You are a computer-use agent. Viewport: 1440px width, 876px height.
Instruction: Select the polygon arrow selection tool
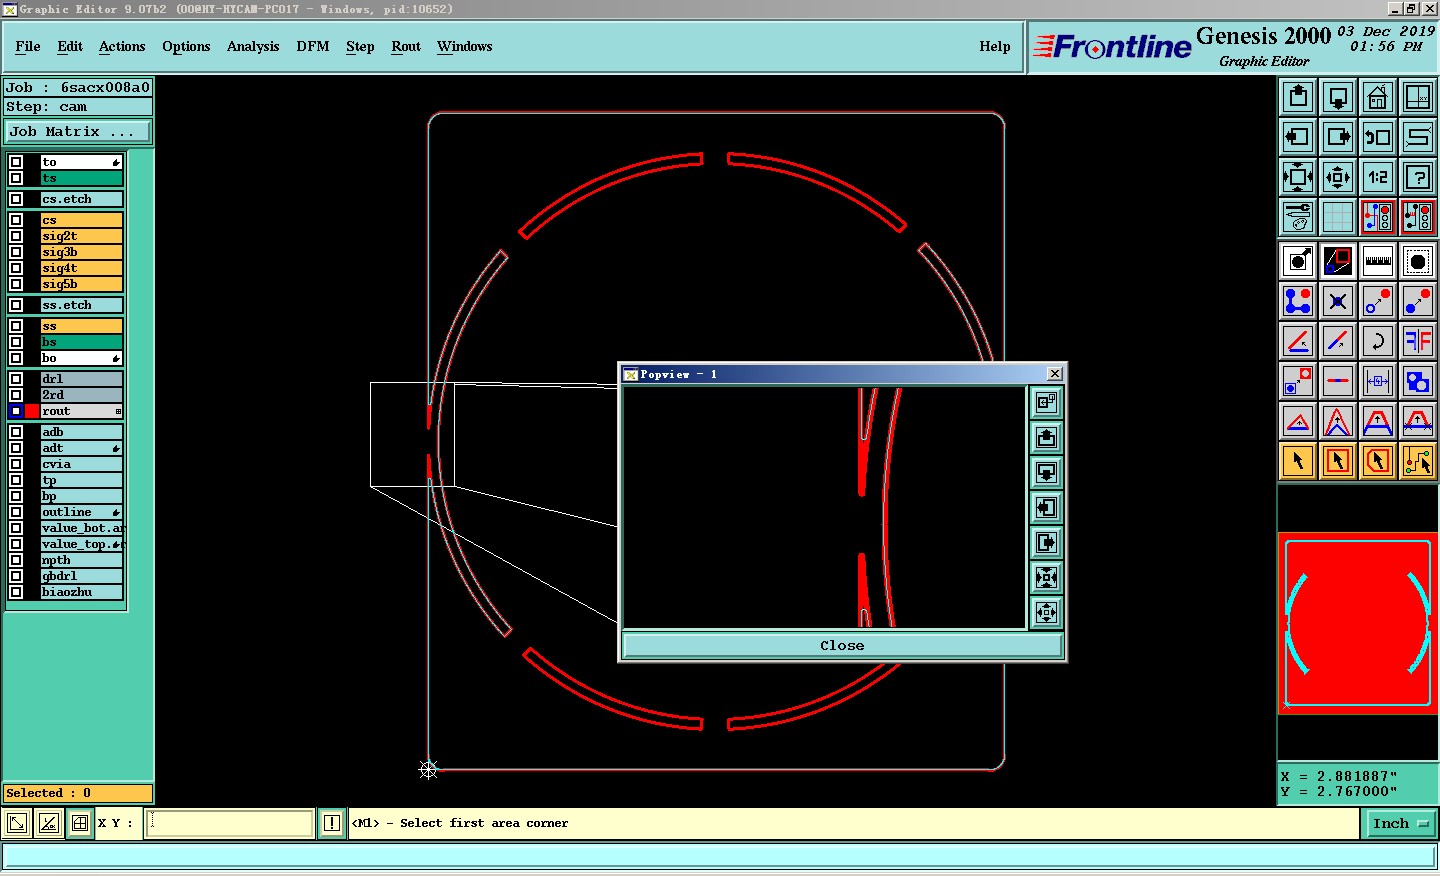pos(1378,461)
